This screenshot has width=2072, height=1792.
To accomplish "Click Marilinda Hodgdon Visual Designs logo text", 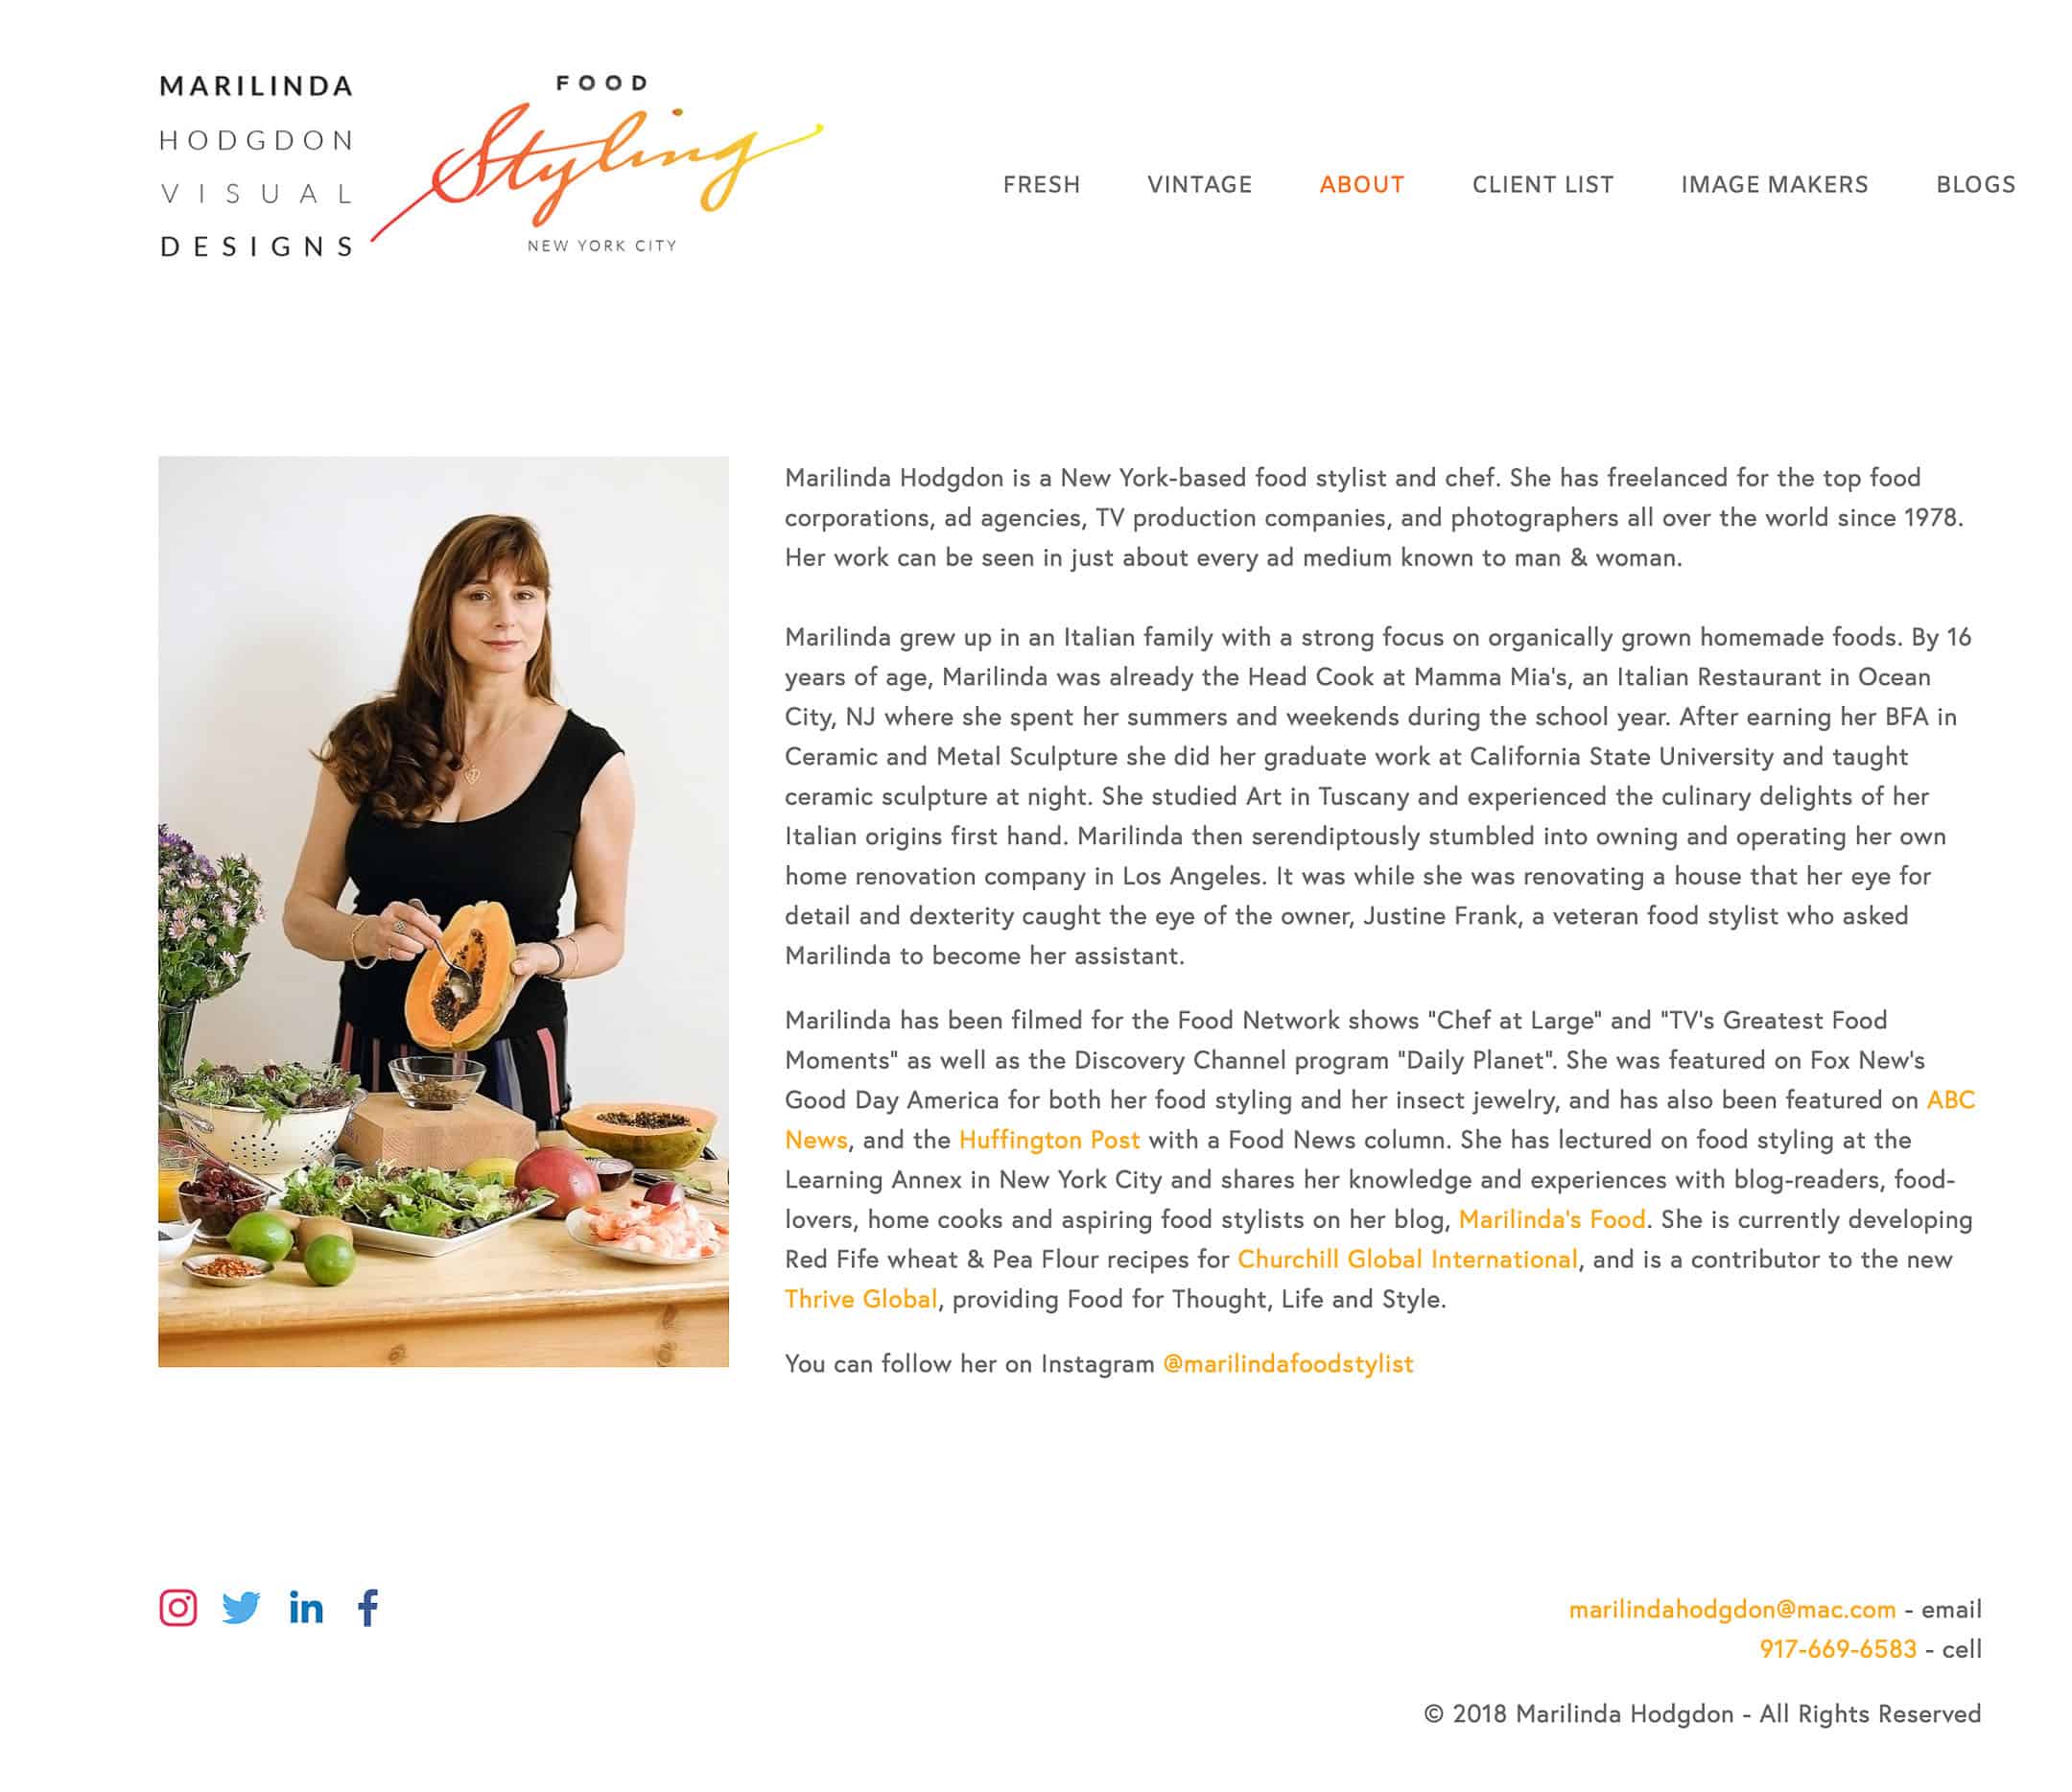I will [257, 166].
